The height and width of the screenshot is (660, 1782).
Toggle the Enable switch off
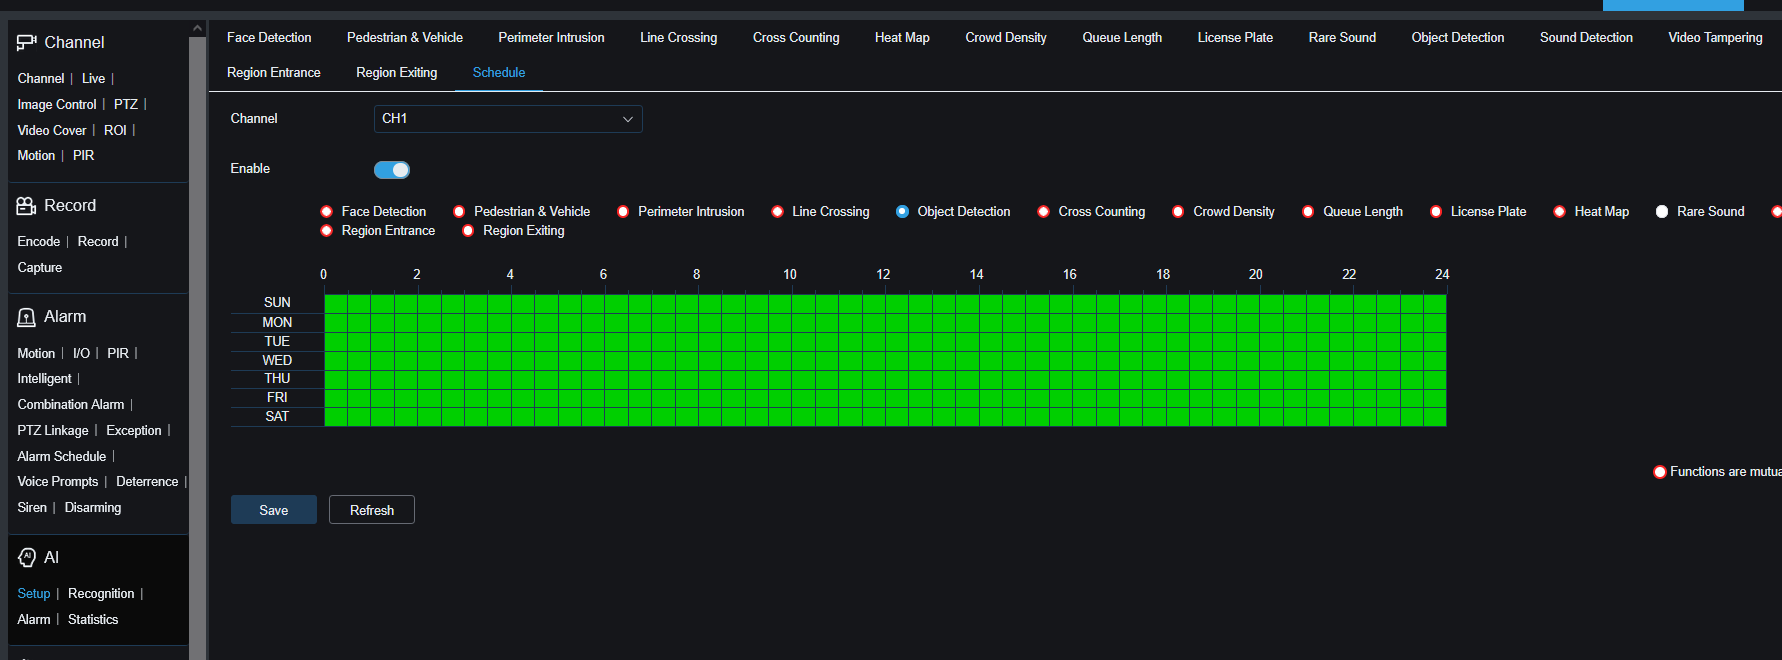(x=392, y=170)
